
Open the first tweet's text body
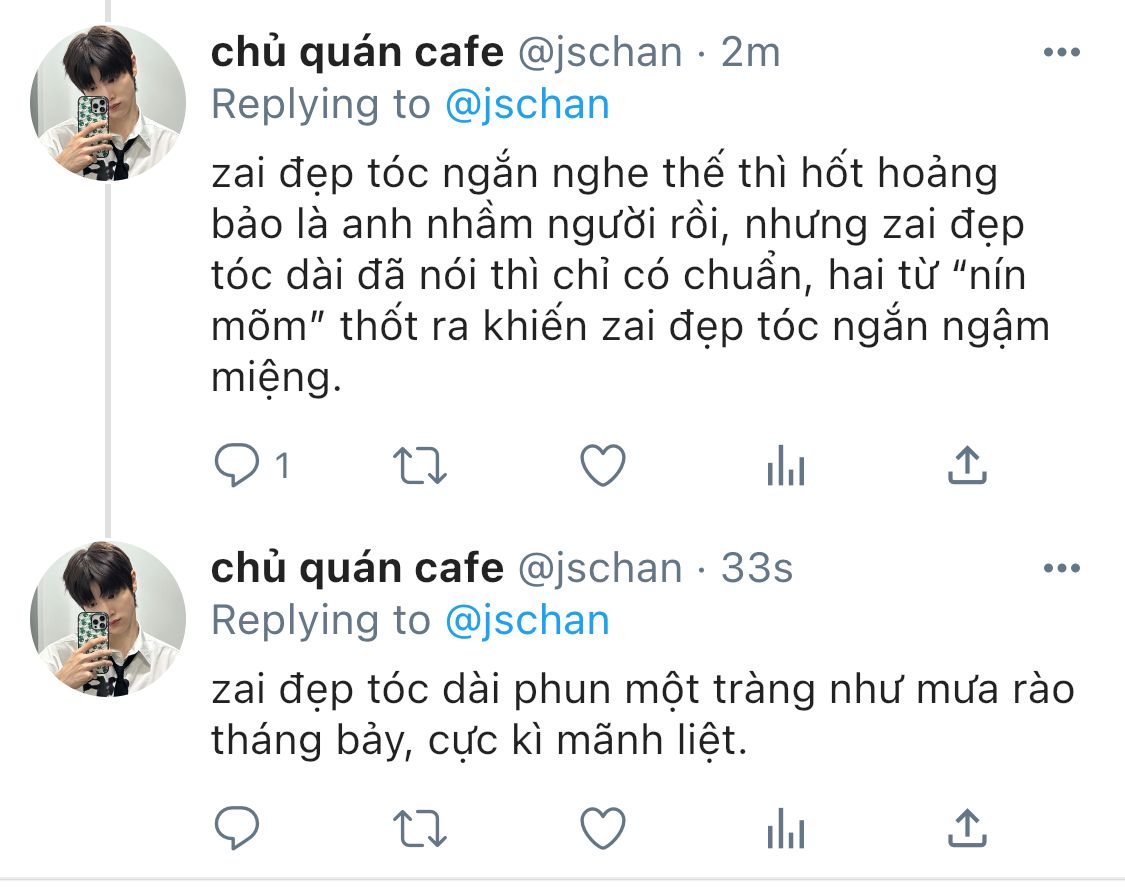coord(631,276)
